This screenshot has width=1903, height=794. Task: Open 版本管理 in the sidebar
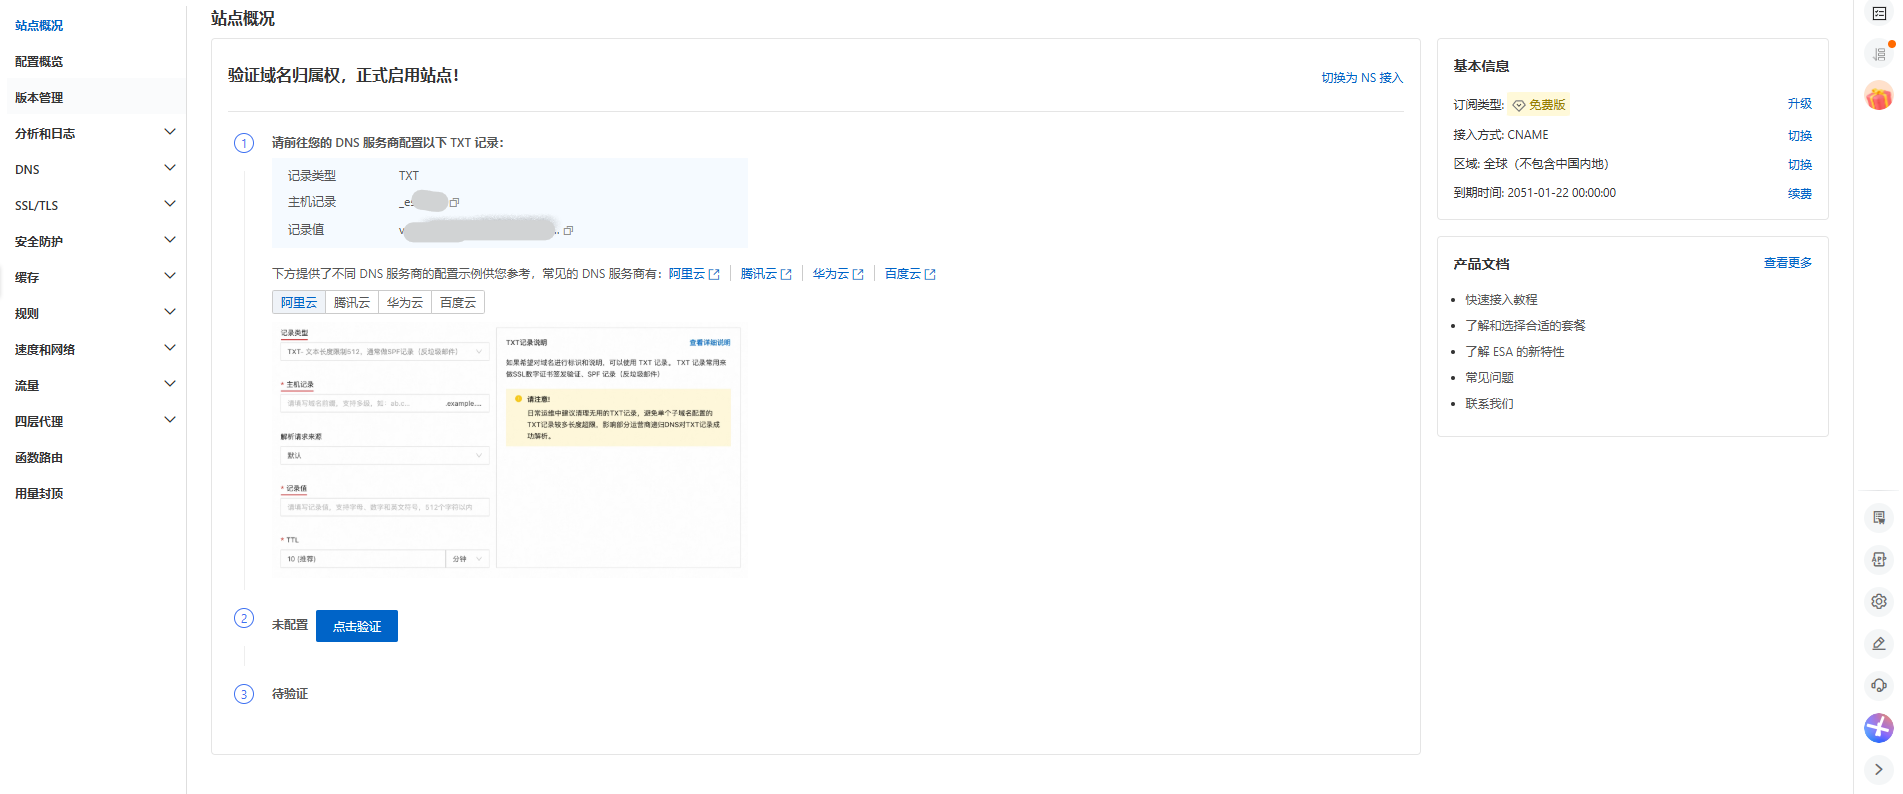point(39,97)
